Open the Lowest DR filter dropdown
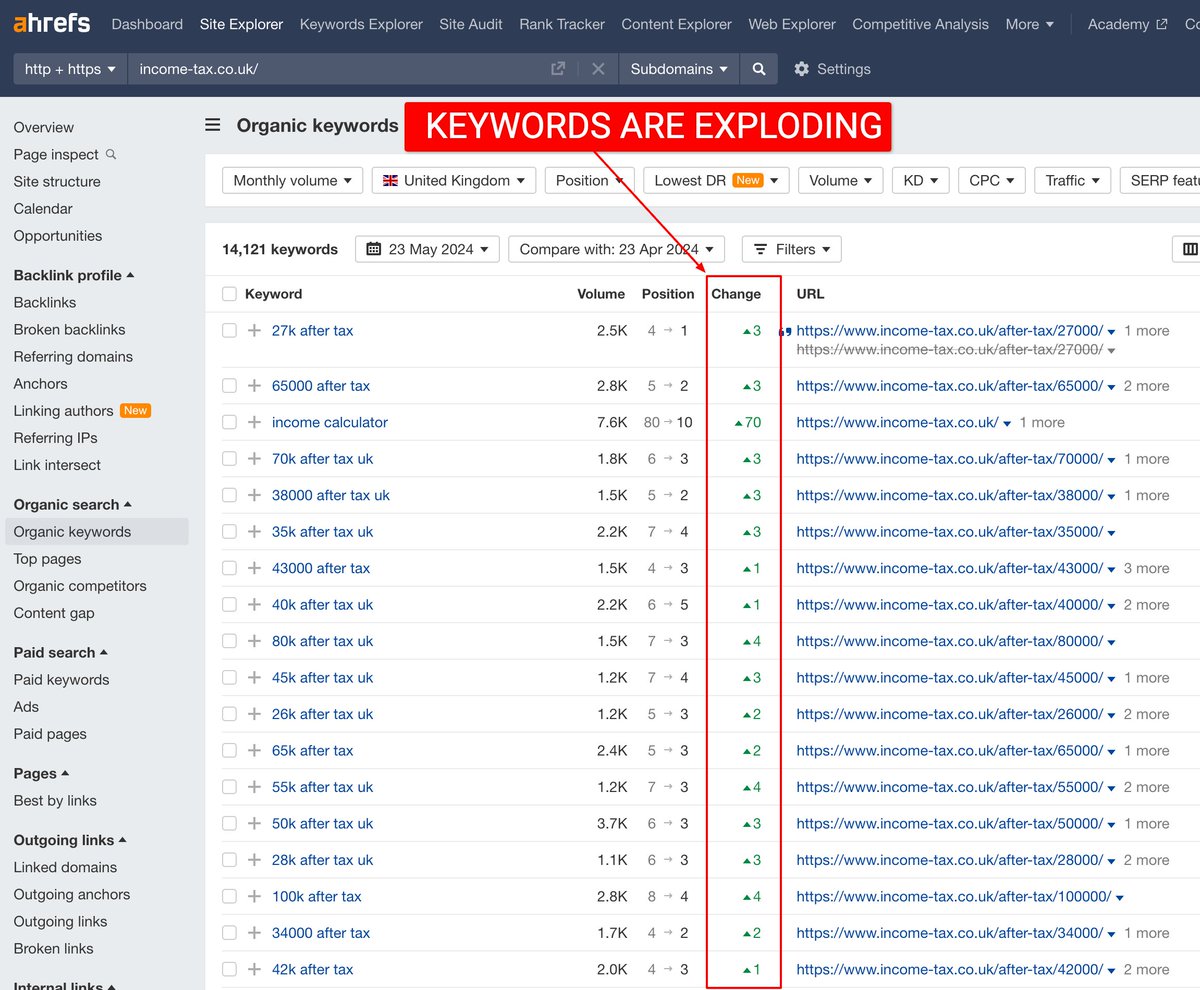 [716, 181]
